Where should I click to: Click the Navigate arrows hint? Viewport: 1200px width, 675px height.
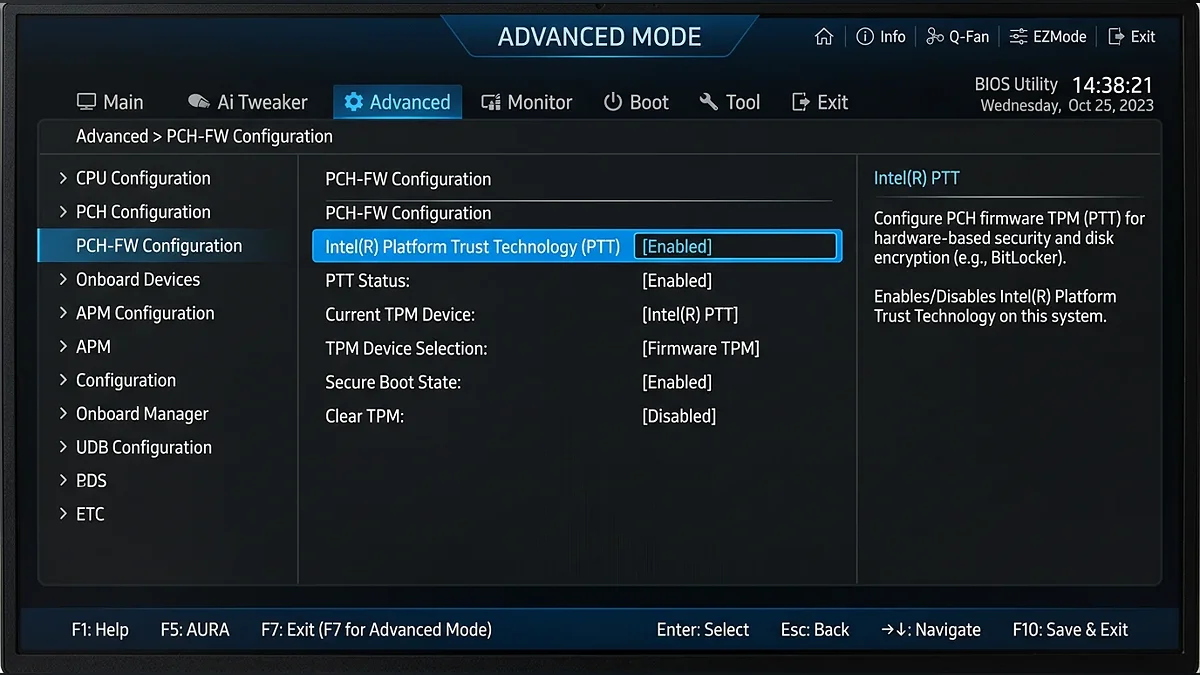(x=931, y=630)
